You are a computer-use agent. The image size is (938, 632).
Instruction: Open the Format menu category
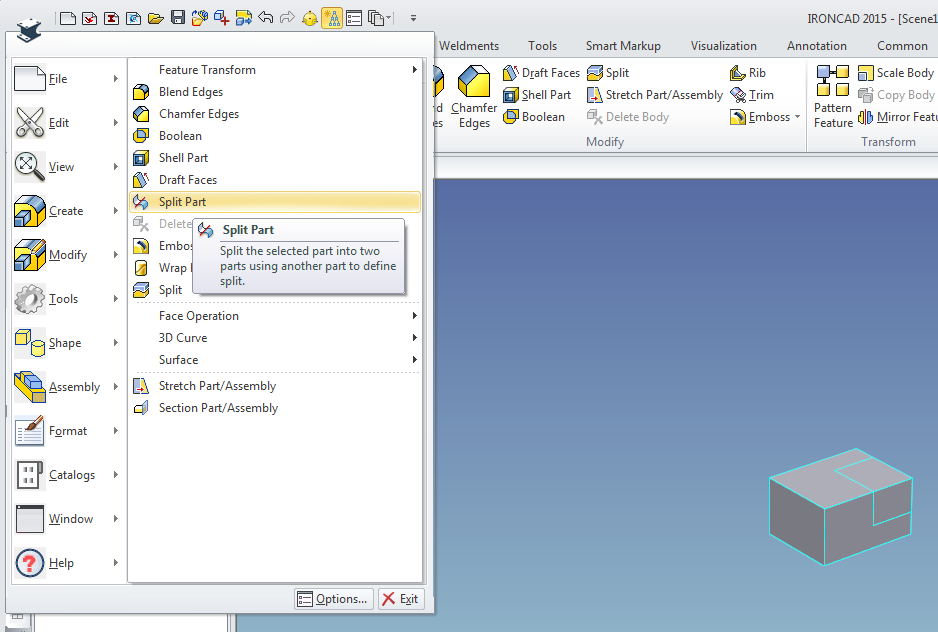coord(67,431)
